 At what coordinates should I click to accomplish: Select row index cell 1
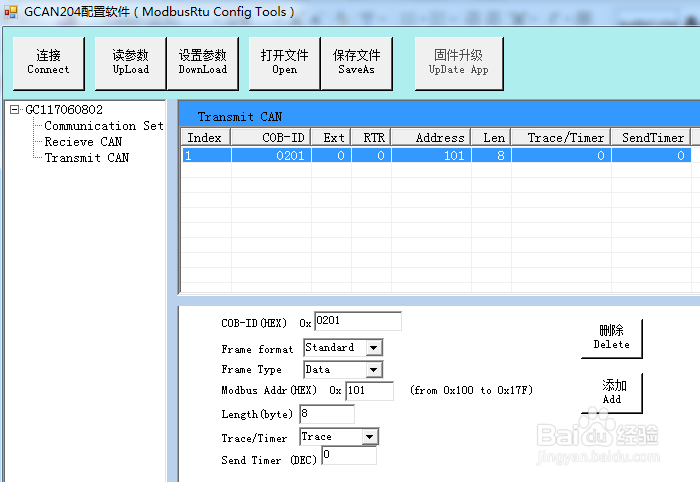click(x=206, y=155)
